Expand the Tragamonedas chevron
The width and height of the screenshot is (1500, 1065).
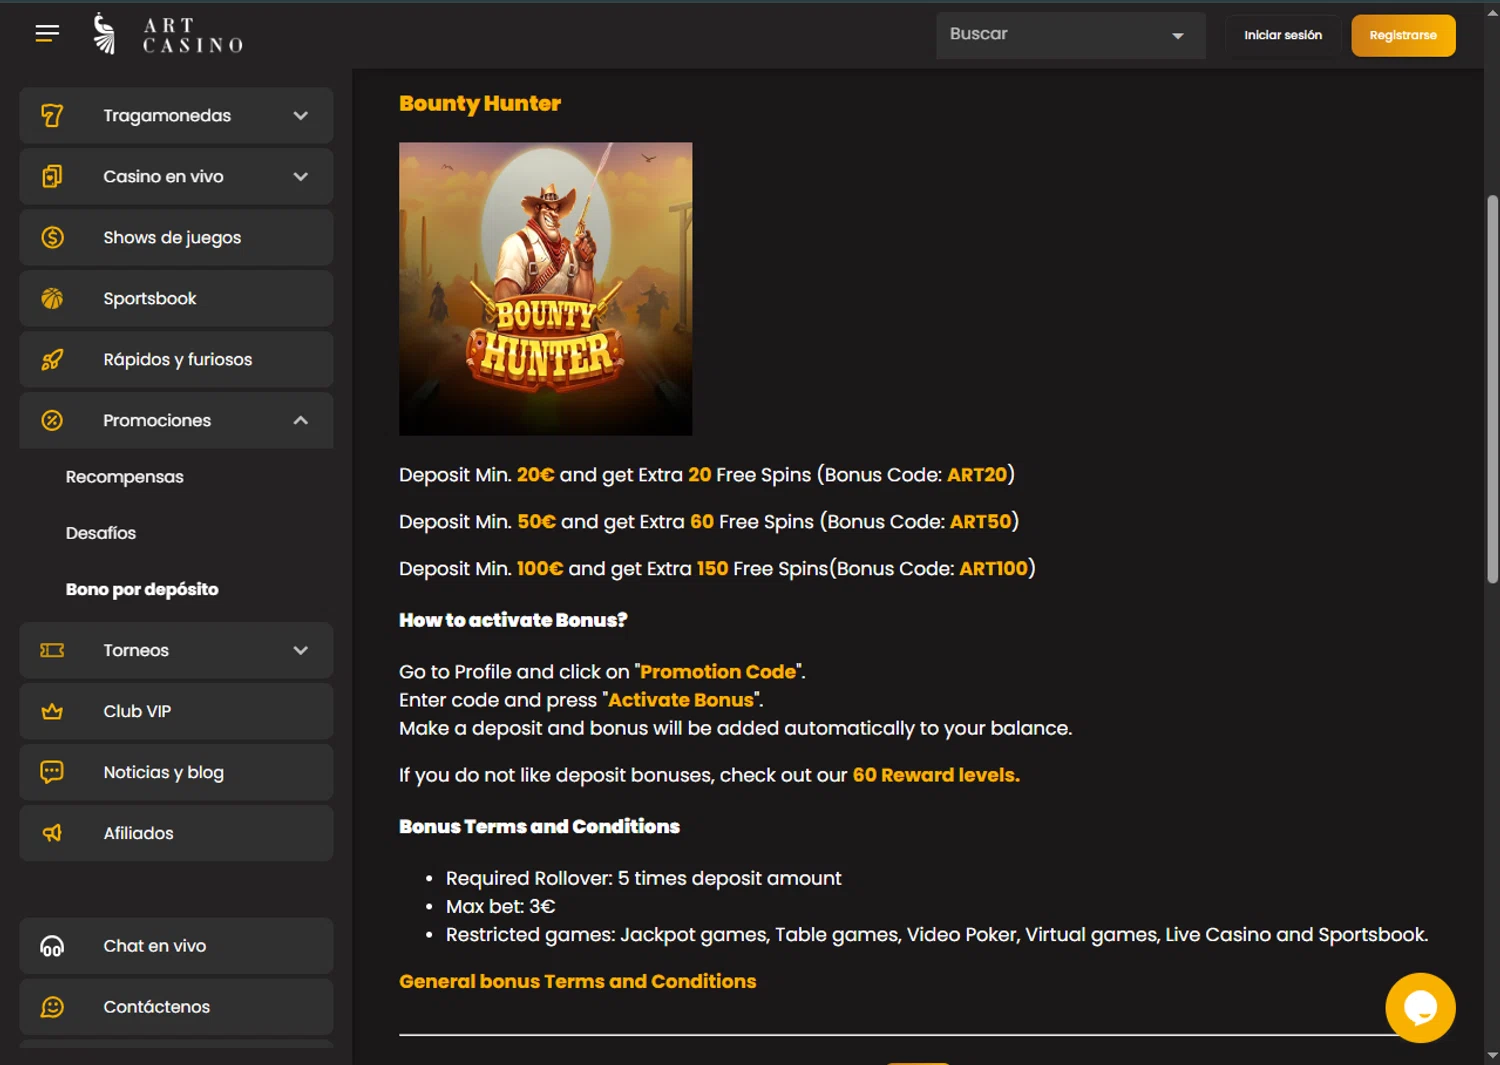(300, 116)
